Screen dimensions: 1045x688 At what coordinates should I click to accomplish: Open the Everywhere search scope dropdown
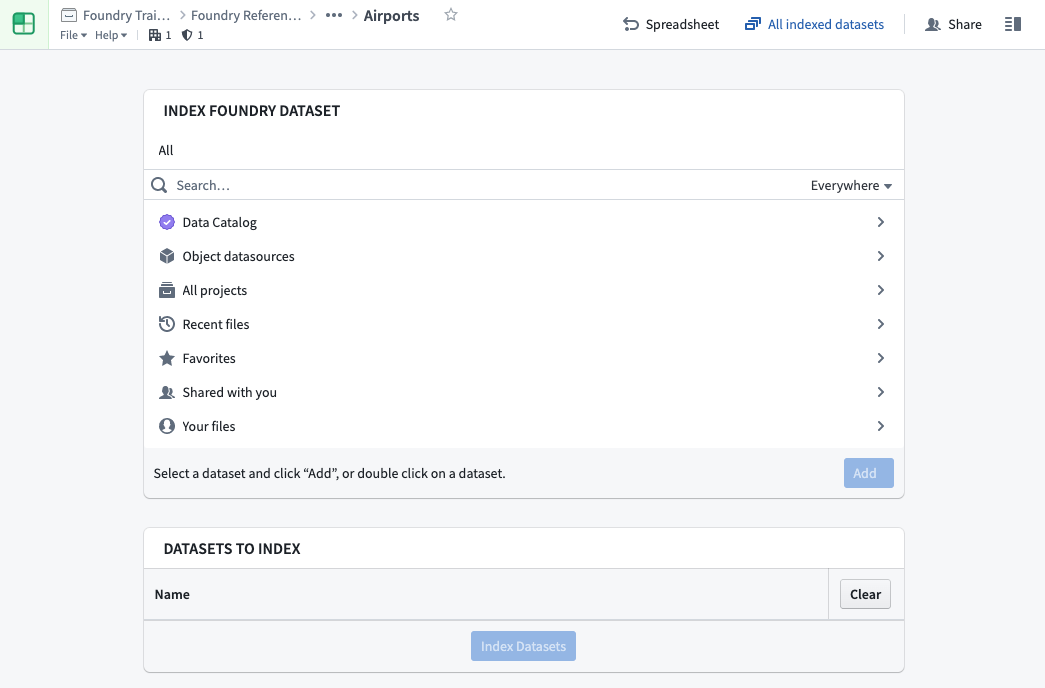[851, 185]
